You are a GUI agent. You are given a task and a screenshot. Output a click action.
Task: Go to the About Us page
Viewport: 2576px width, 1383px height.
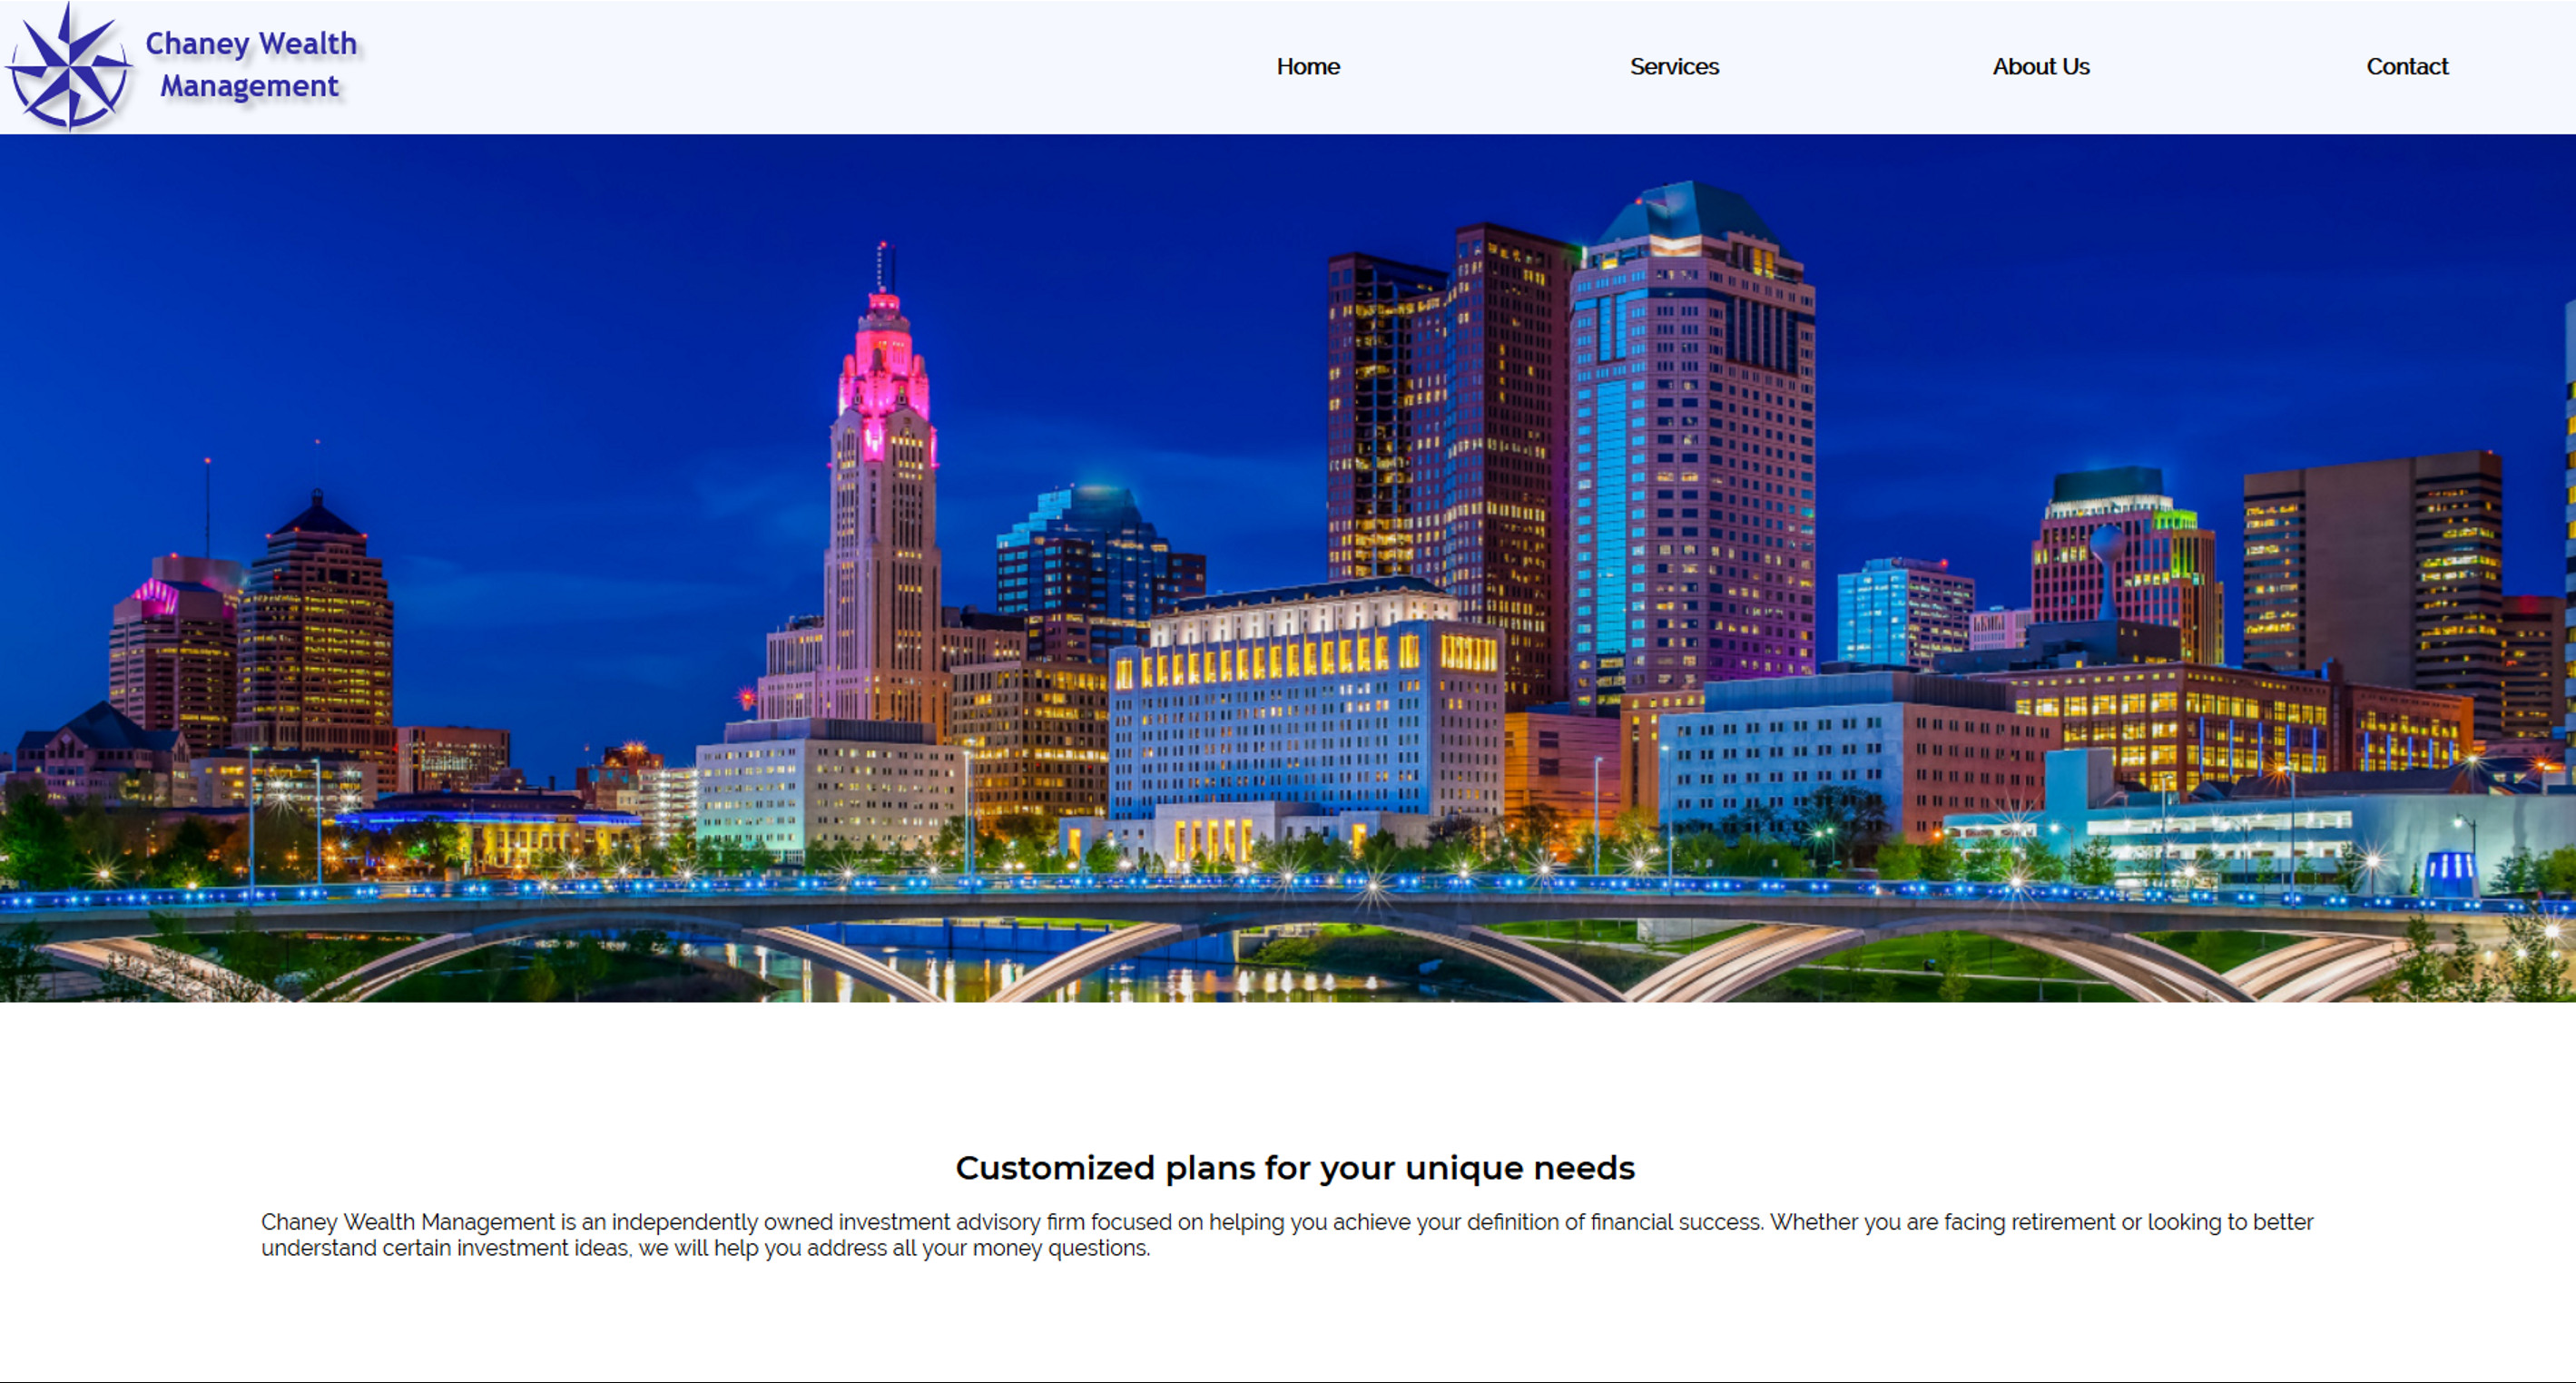2040,67
